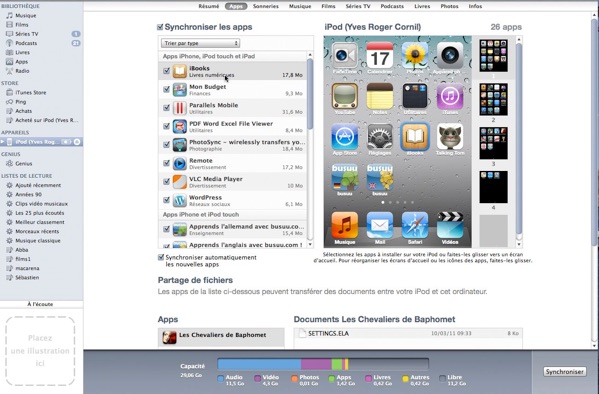Click the app list scroll down arrow

click(x=310, y=245)
